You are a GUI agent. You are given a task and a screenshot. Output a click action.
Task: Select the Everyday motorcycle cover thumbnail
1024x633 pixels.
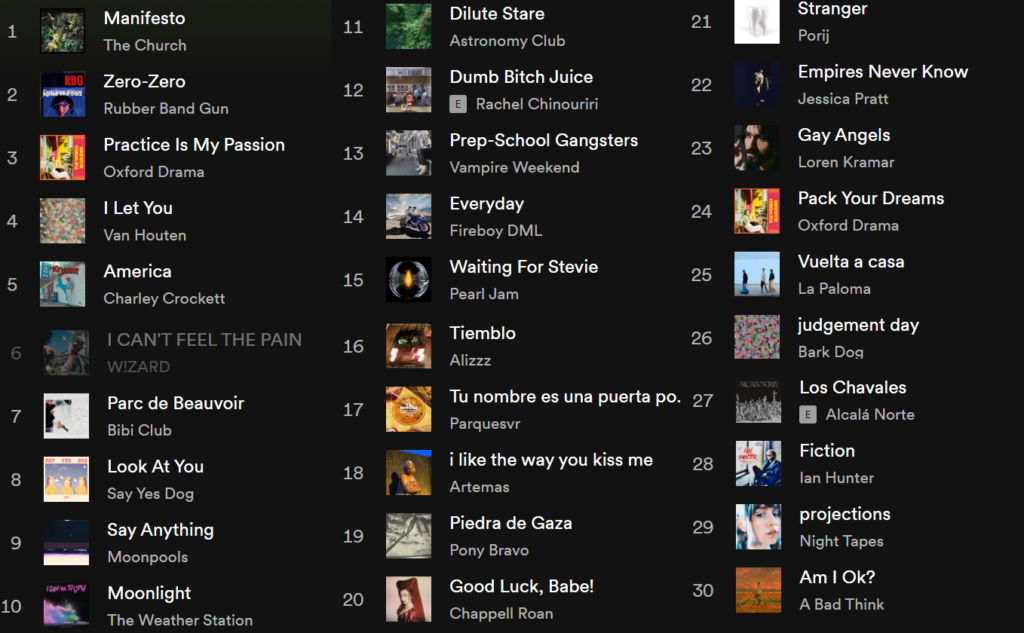(x=408, y=216)
